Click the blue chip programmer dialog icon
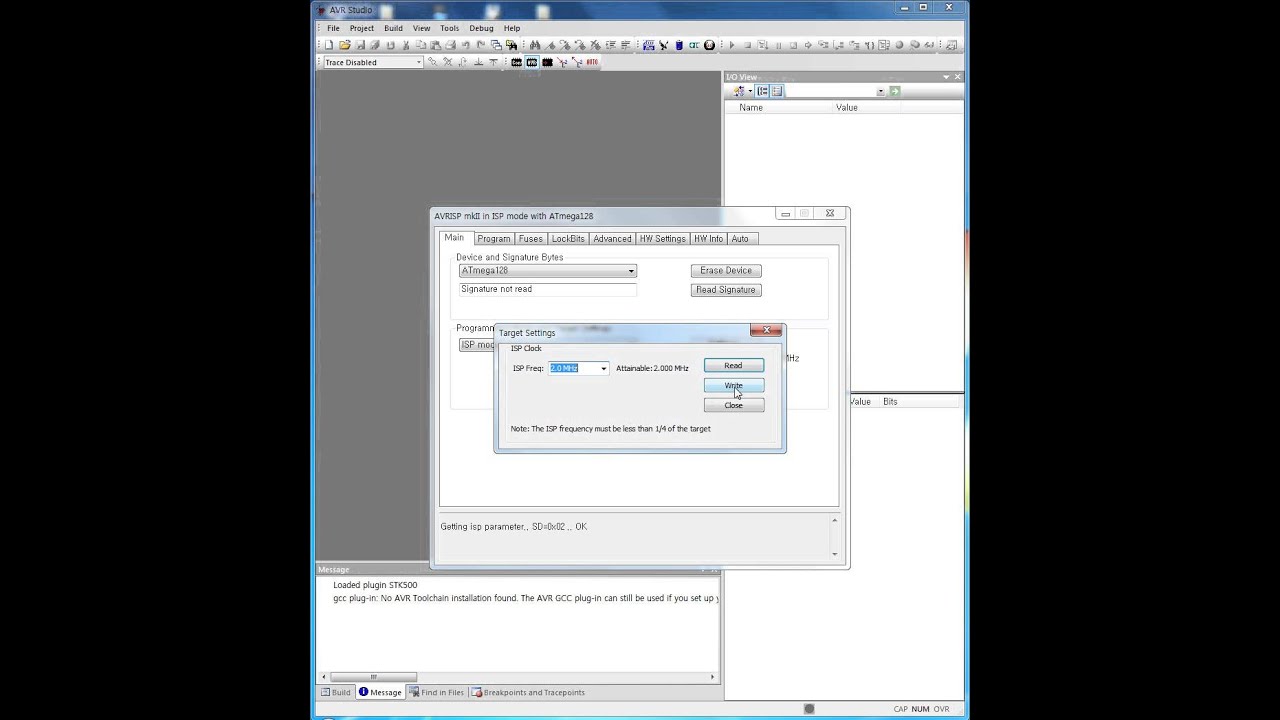The width and height of the screenshot is (1280, 720). coord(649,45)
